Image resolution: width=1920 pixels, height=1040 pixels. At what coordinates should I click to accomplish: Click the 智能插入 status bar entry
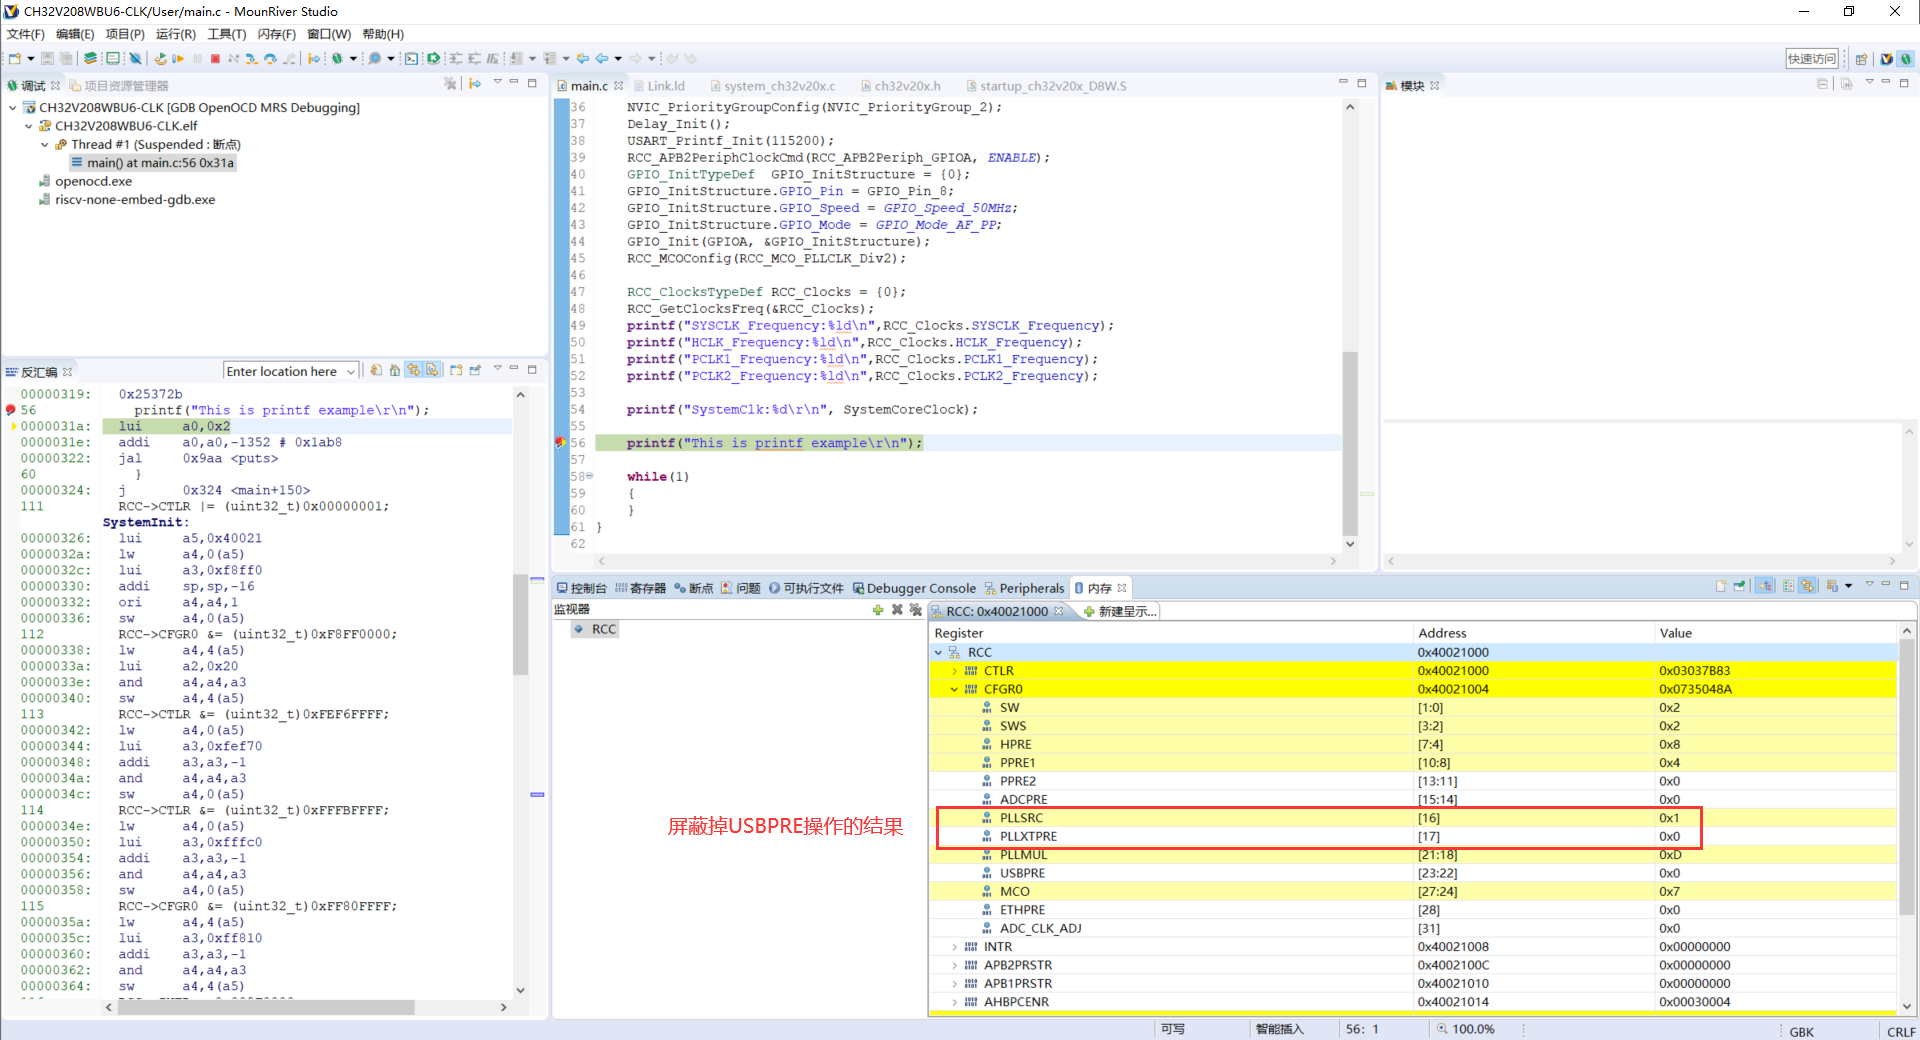click(1280, 1029)
